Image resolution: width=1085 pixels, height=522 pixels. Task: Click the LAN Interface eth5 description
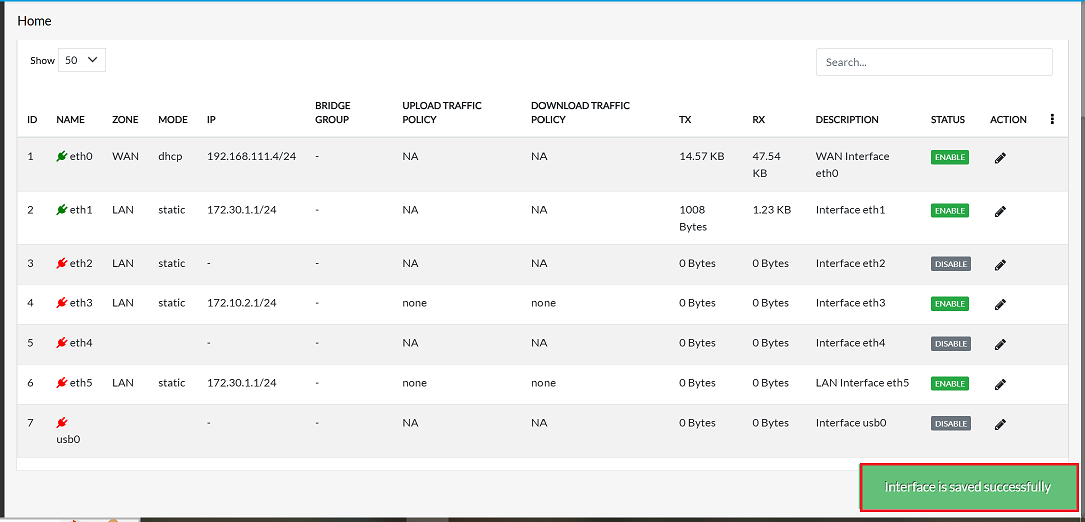pyautogui.click(x=862, y=383)
